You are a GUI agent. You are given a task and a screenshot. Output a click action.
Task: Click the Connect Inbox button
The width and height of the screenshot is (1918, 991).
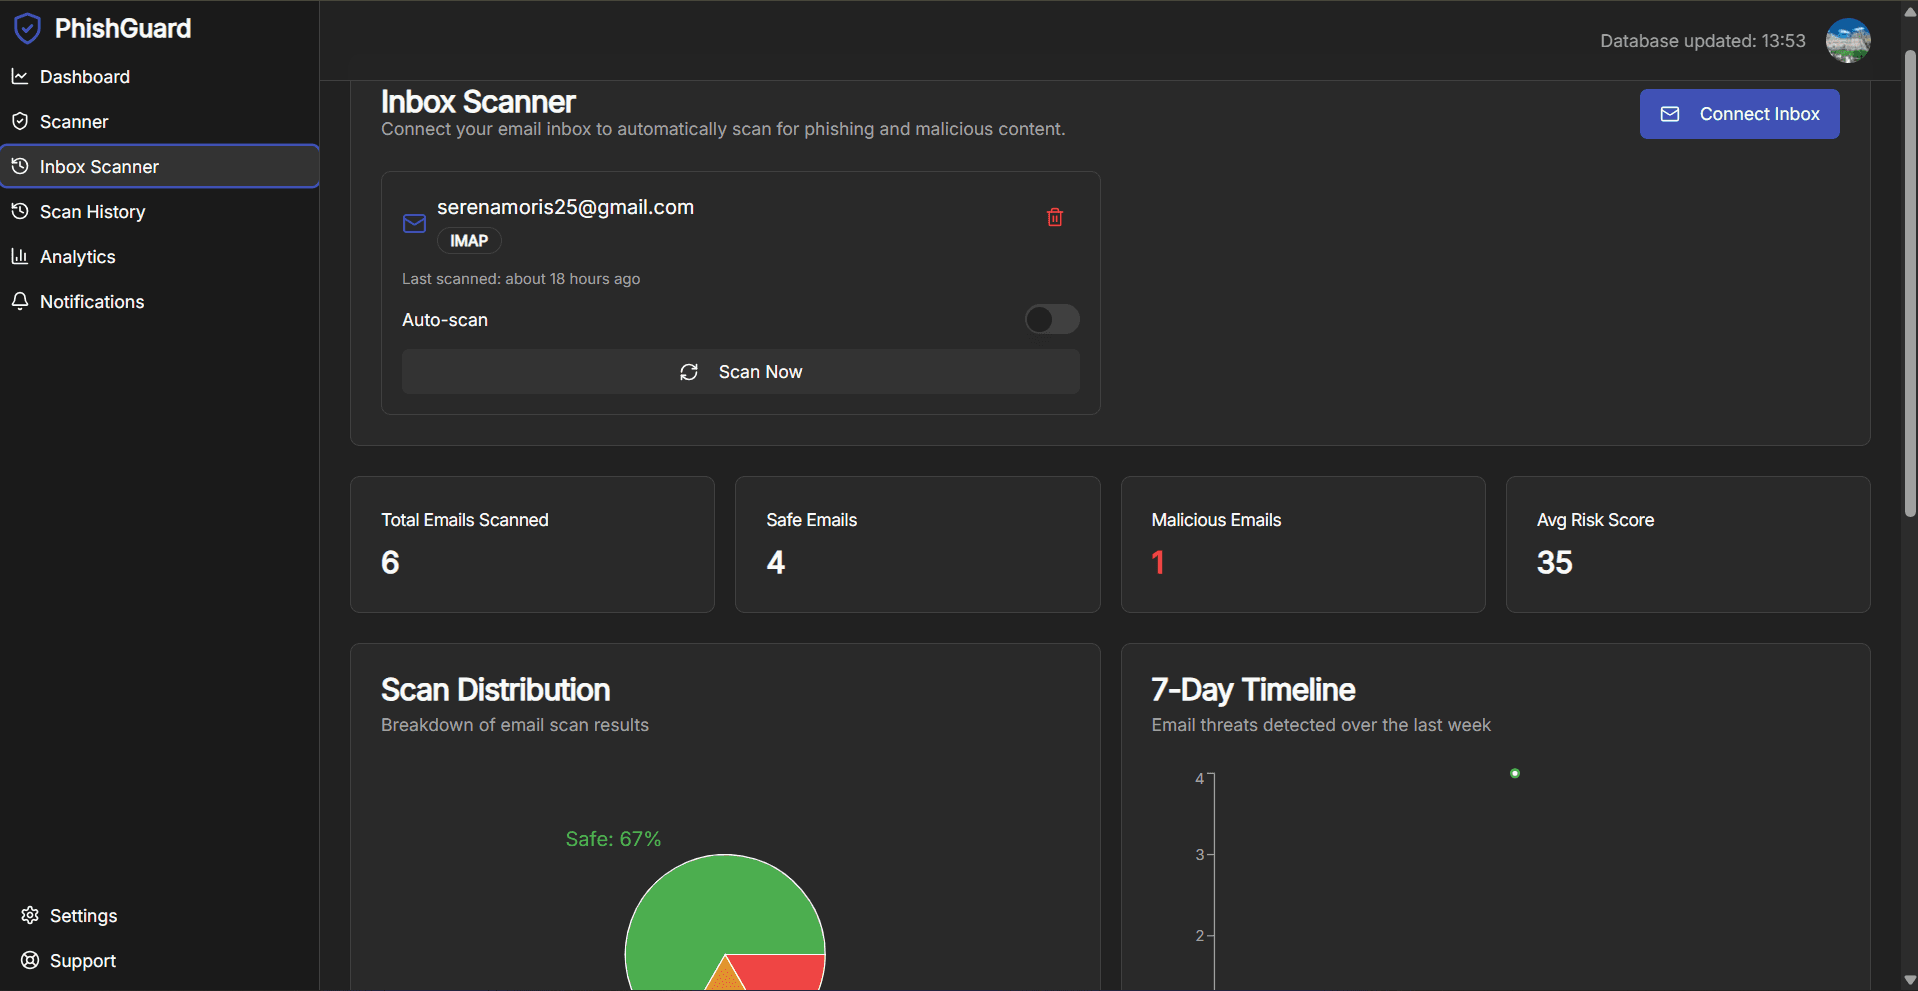coord(1738,113)
